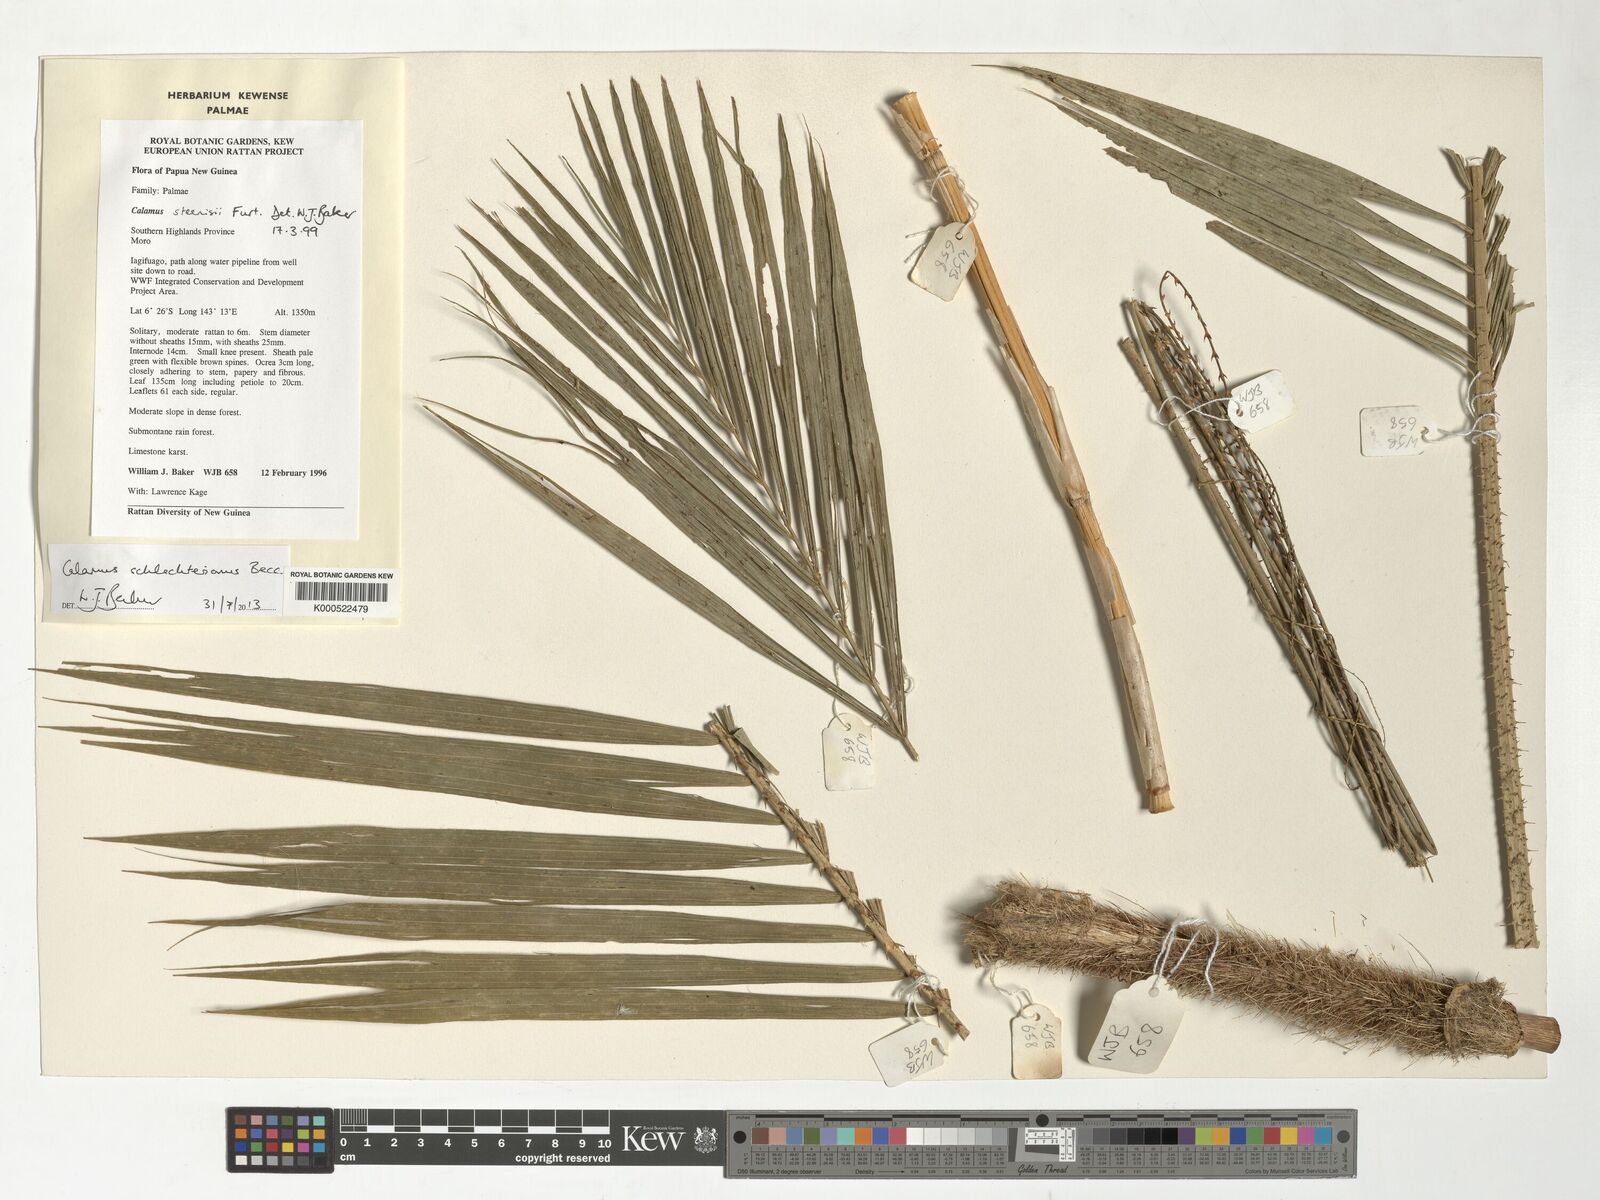Click the WJB 658 tag on the inflorescence bundle

tap(1259, 402)
